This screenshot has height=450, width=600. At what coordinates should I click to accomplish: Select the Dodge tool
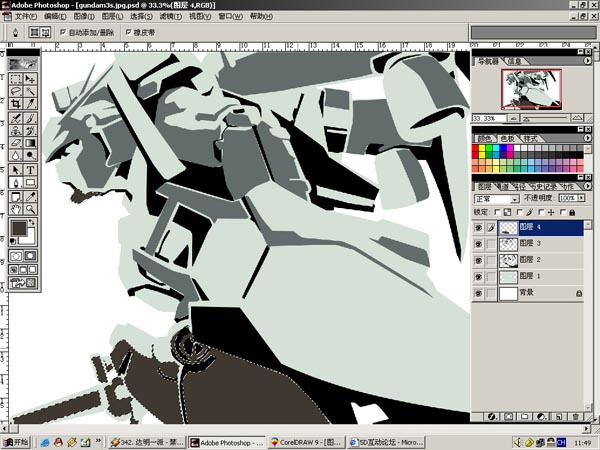[x=30, y=155]
